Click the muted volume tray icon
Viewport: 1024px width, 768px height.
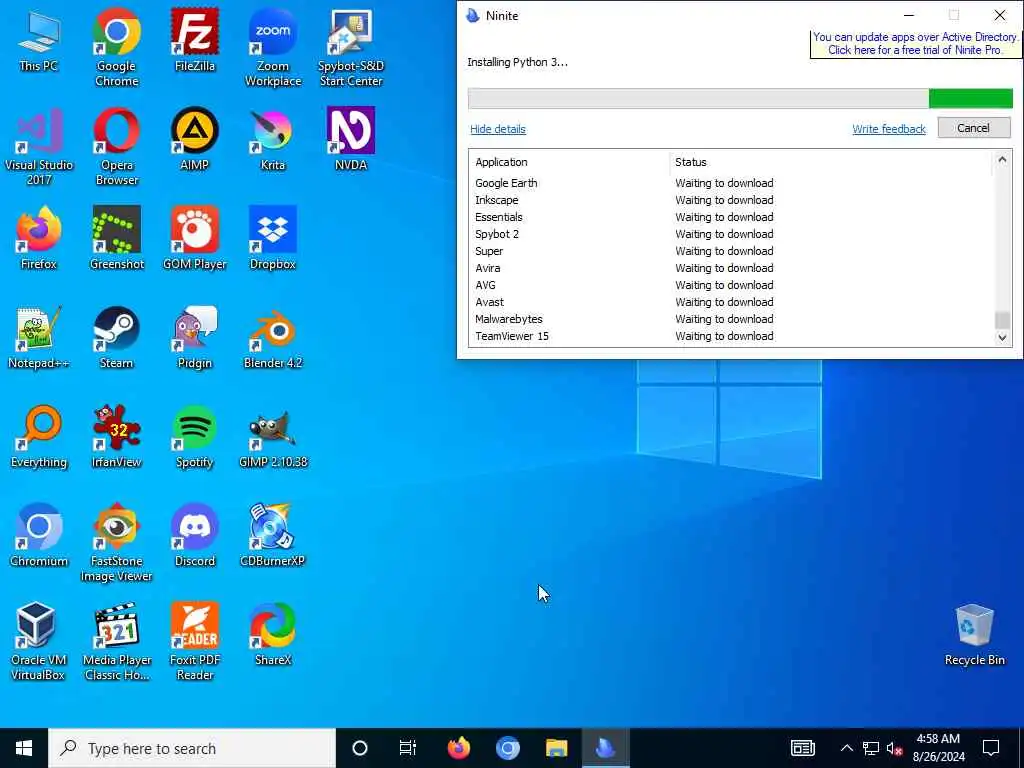click(894, 748)
